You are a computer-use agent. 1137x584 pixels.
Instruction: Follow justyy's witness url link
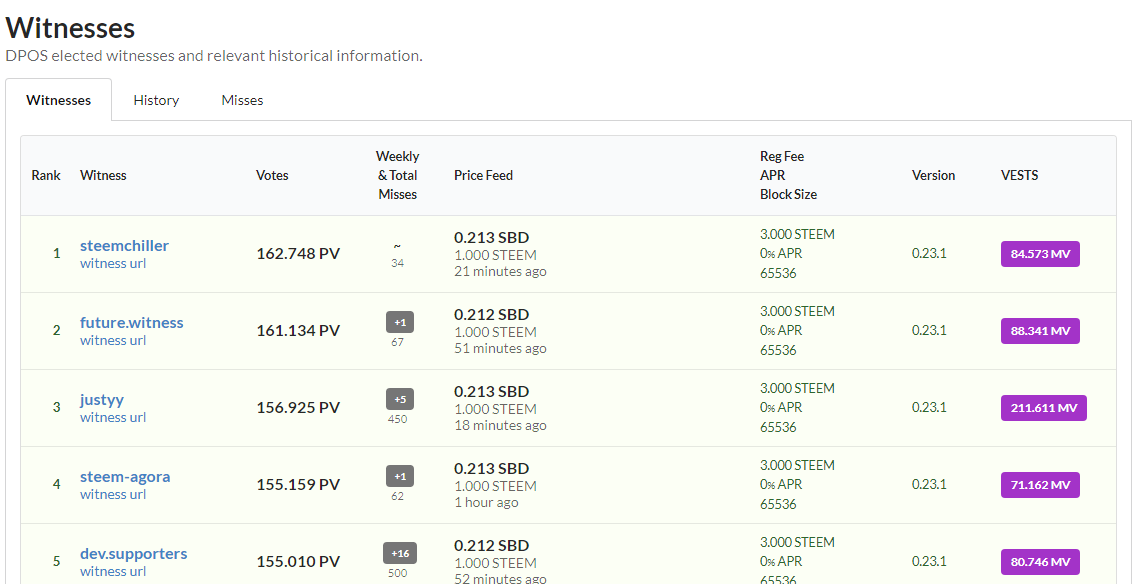(112, 417)
